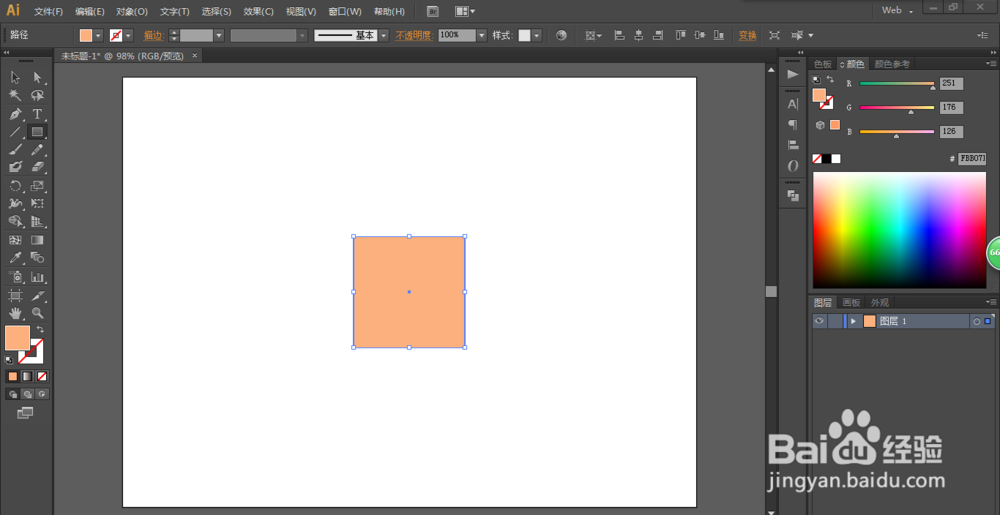
Task: Click target circle of 图层 1
Action: tap(976, 322)
